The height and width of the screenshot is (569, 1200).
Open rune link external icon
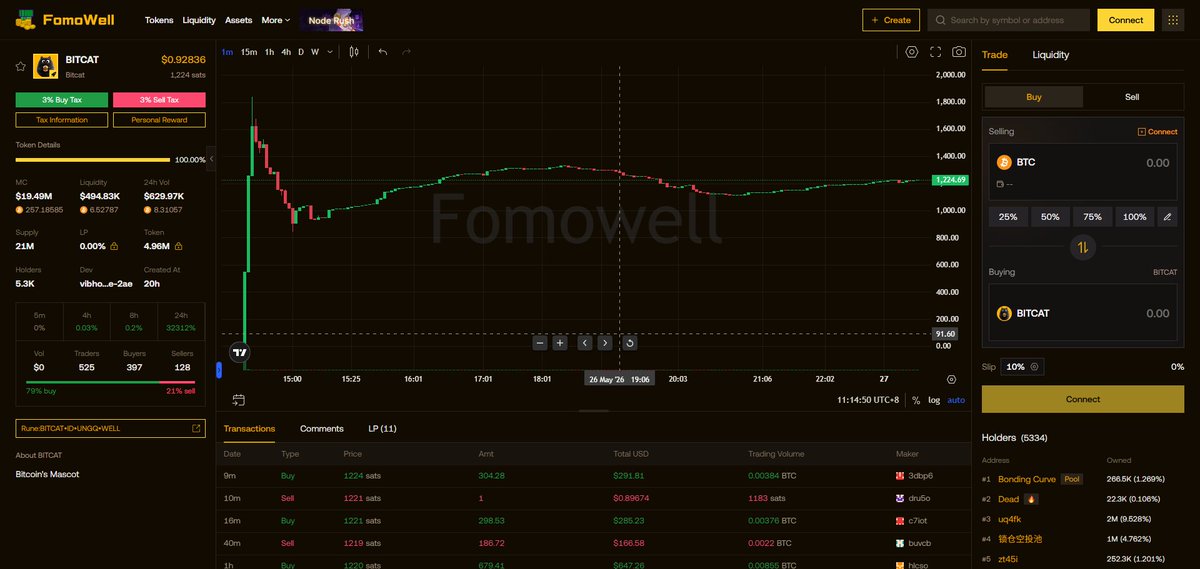click(196, 428)
